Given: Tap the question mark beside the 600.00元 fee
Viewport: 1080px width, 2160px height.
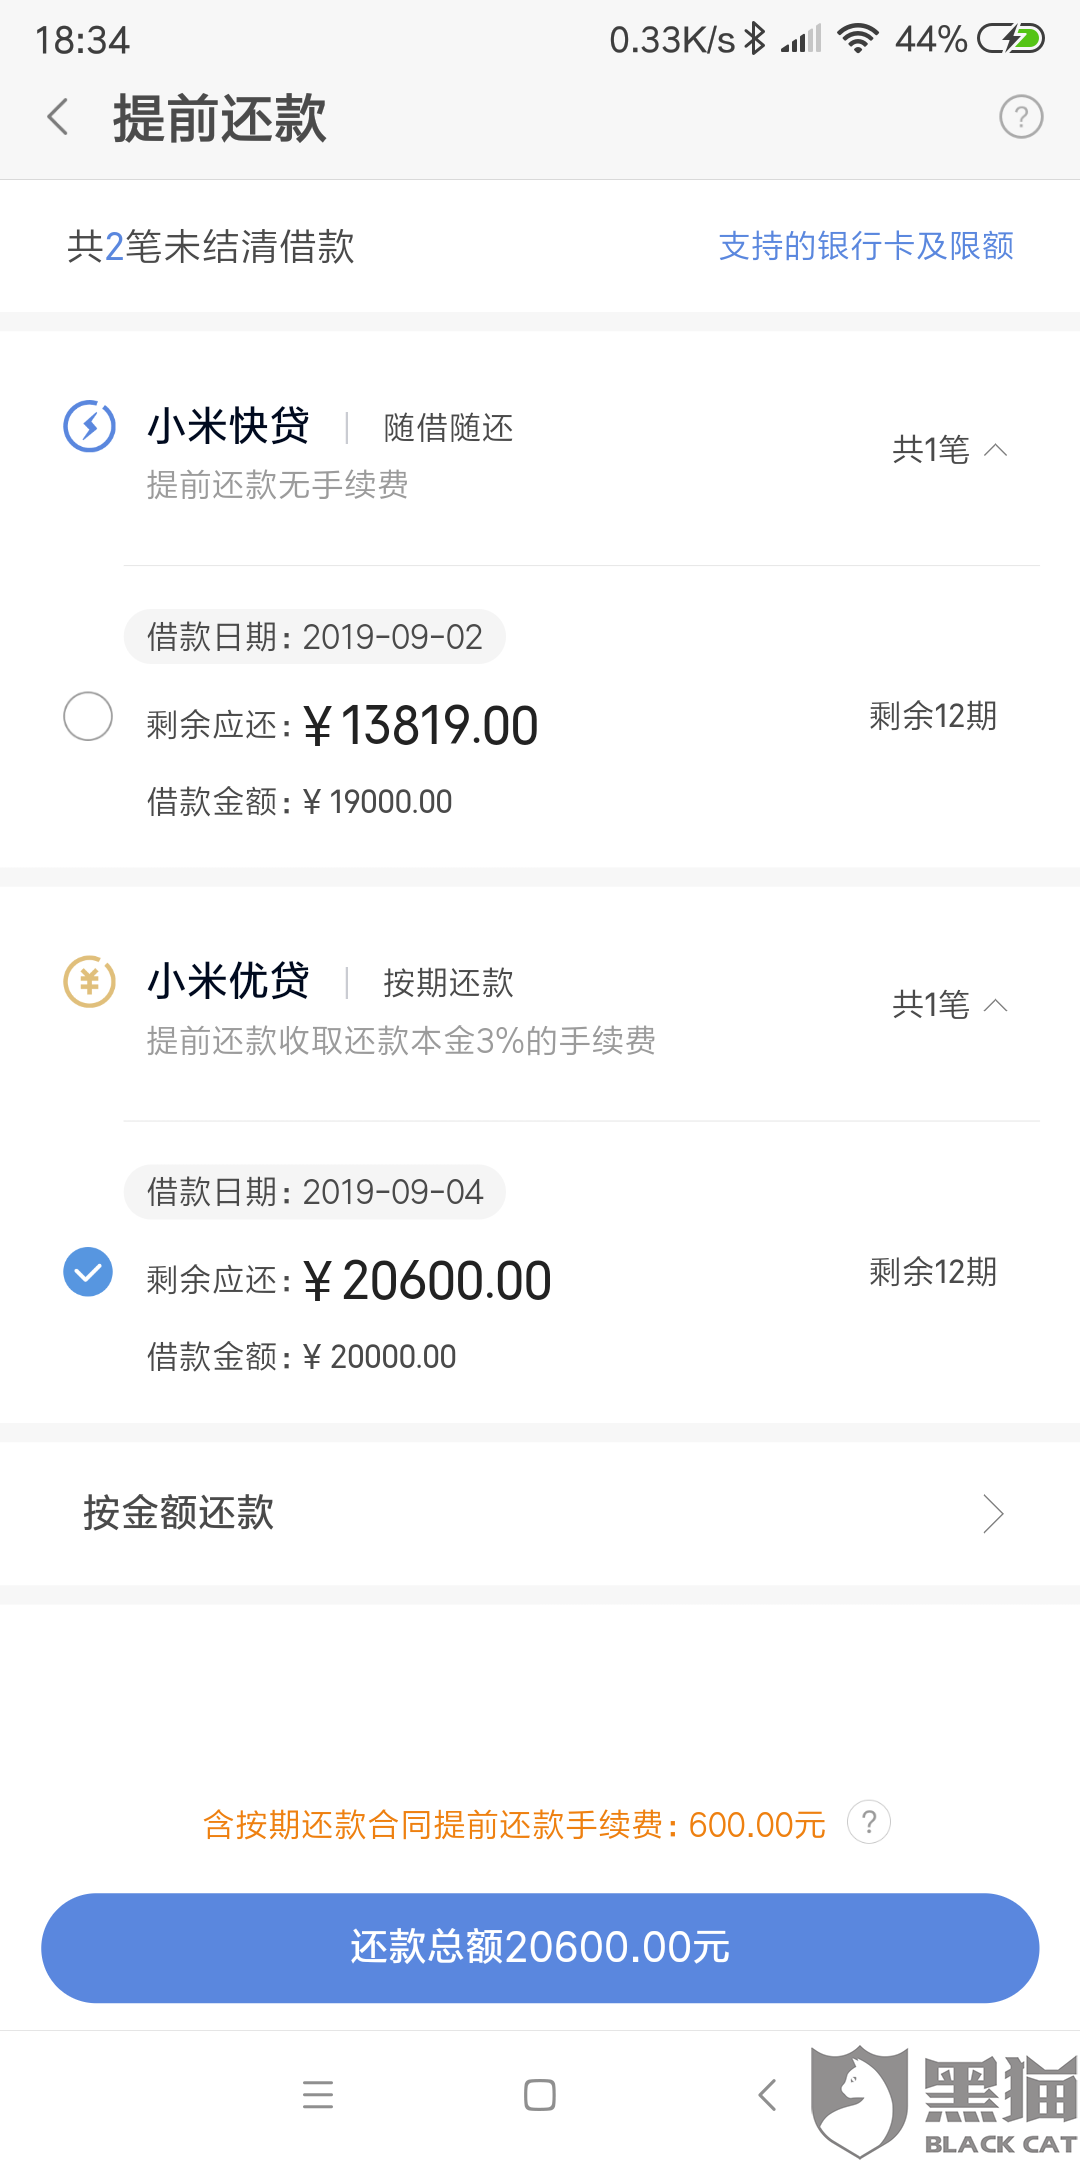Looking at the screenshot, I should (869, 1822).
